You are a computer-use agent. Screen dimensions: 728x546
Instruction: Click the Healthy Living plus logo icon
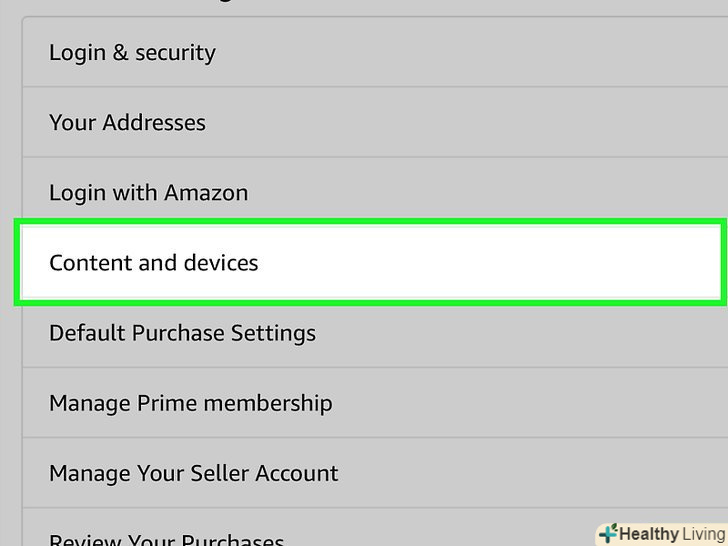pos(607,534)
